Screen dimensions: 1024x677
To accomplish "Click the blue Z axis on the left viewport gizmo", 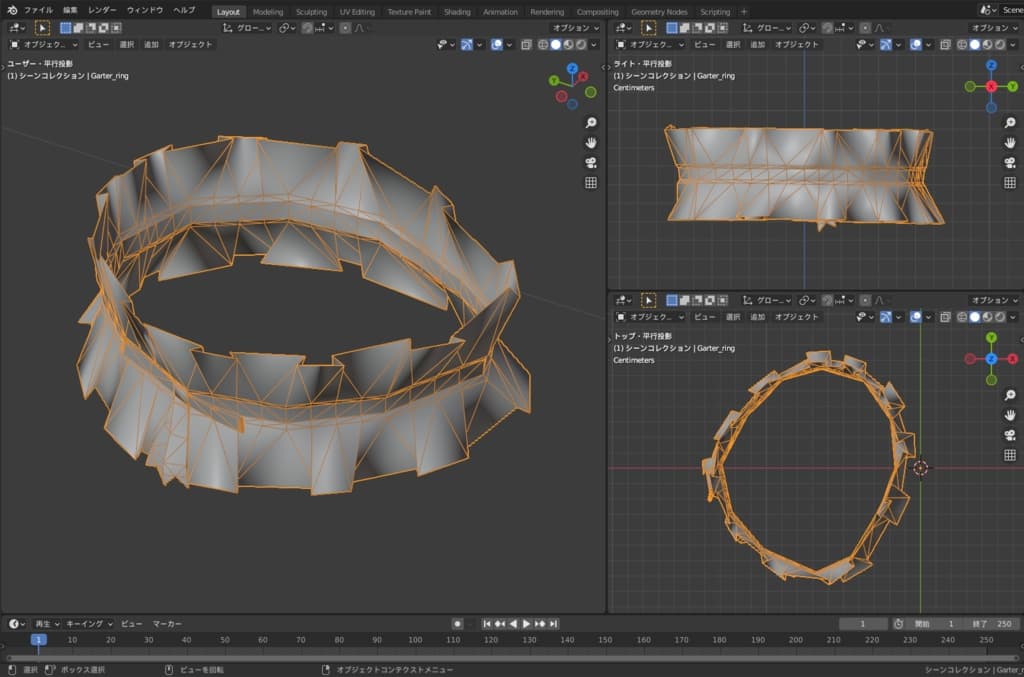I will [x=572, y=69].
